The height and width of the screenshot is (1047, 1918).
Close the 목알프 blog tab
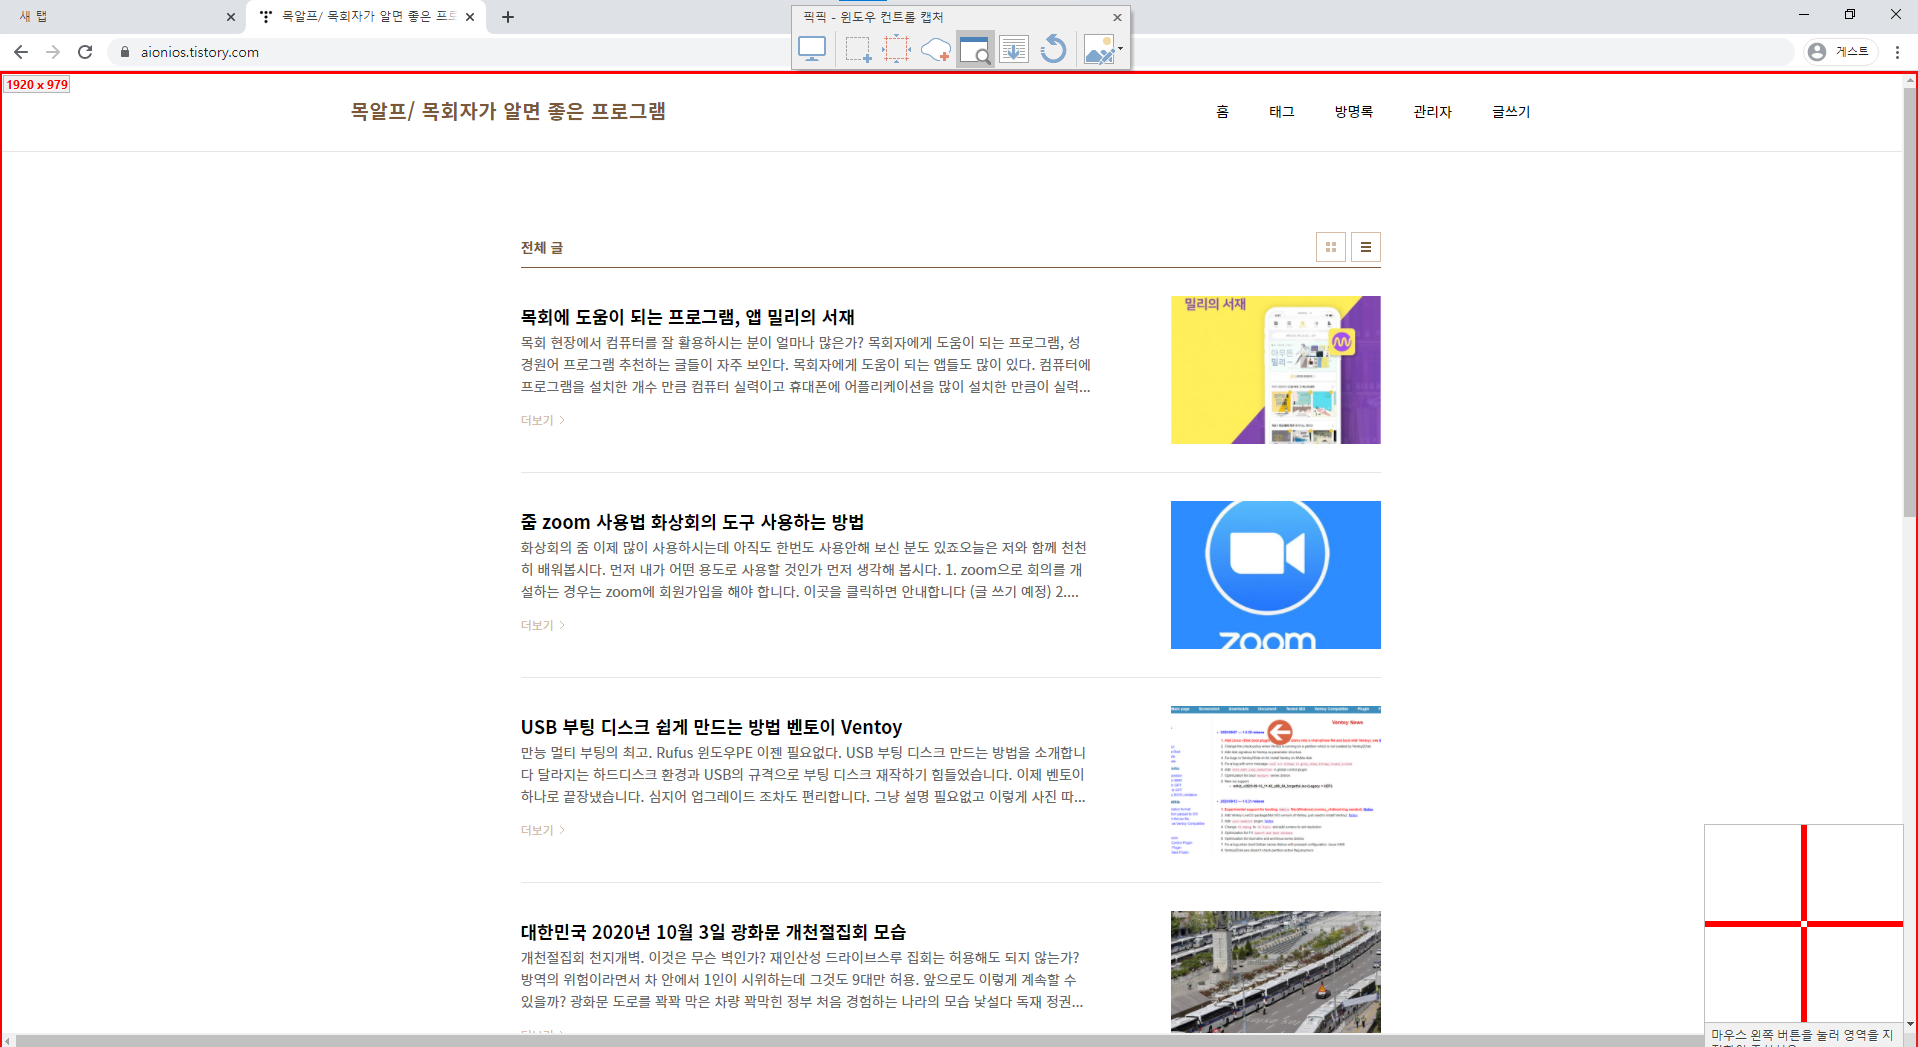click(470, 17)
